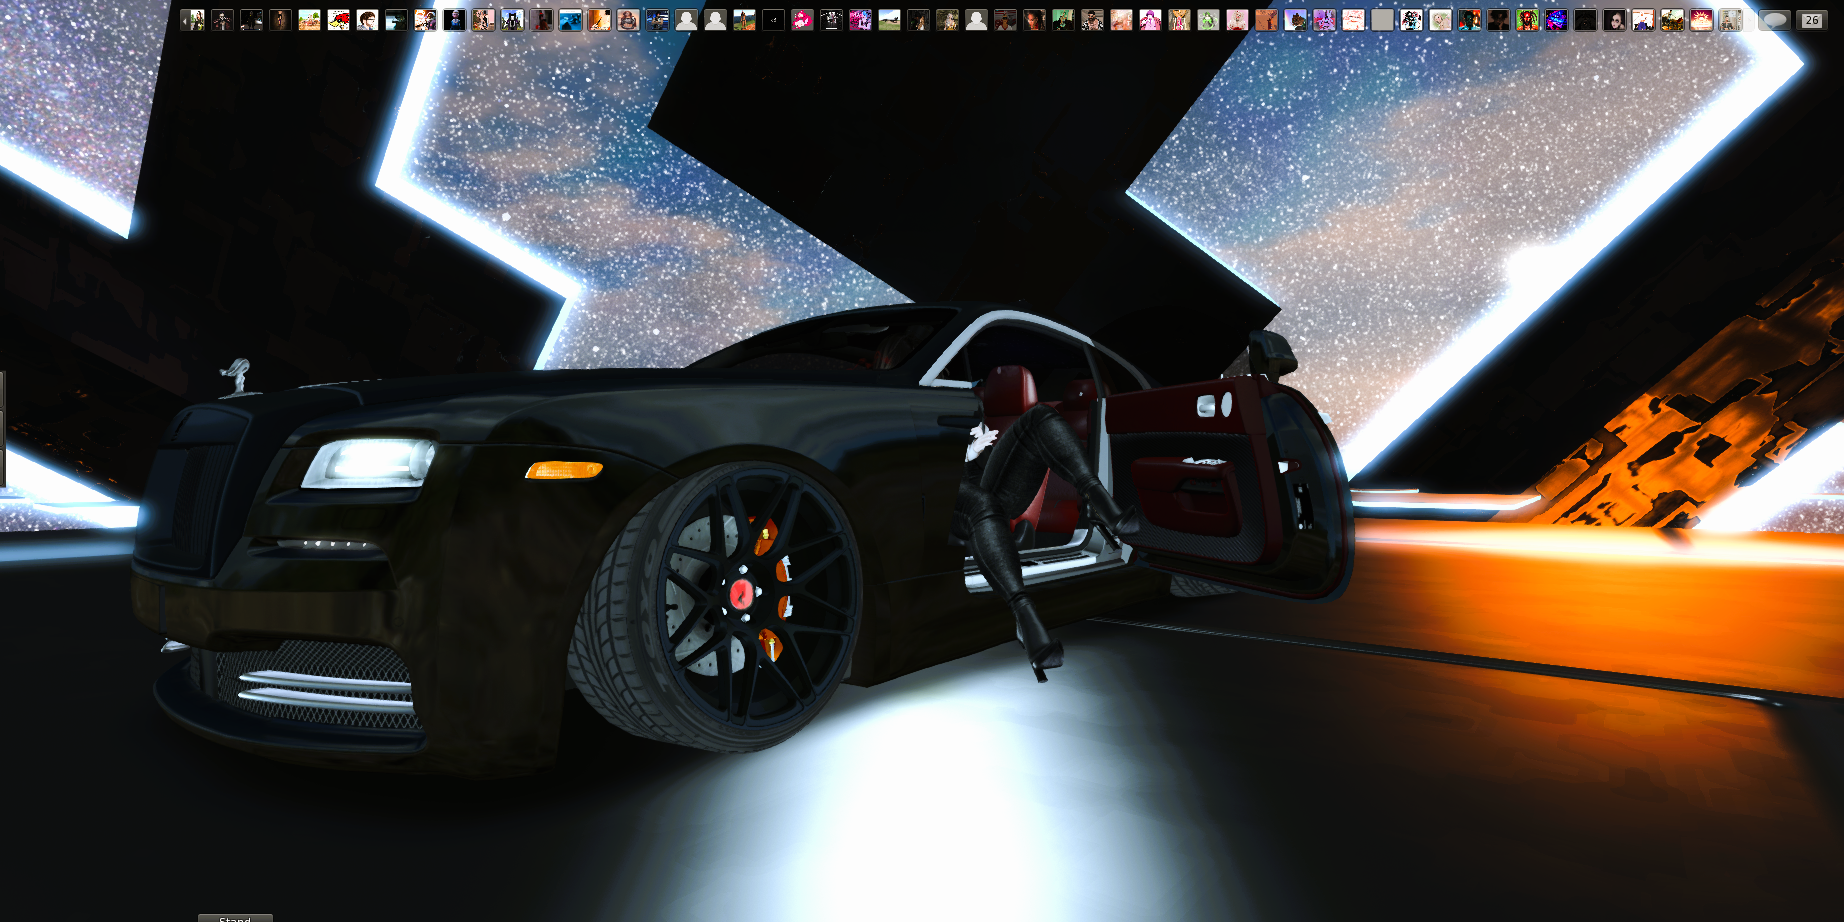Open the magenta pink graphic chat icon
Viewport: 1844px width, 922px height.
(x=860, y=20)
